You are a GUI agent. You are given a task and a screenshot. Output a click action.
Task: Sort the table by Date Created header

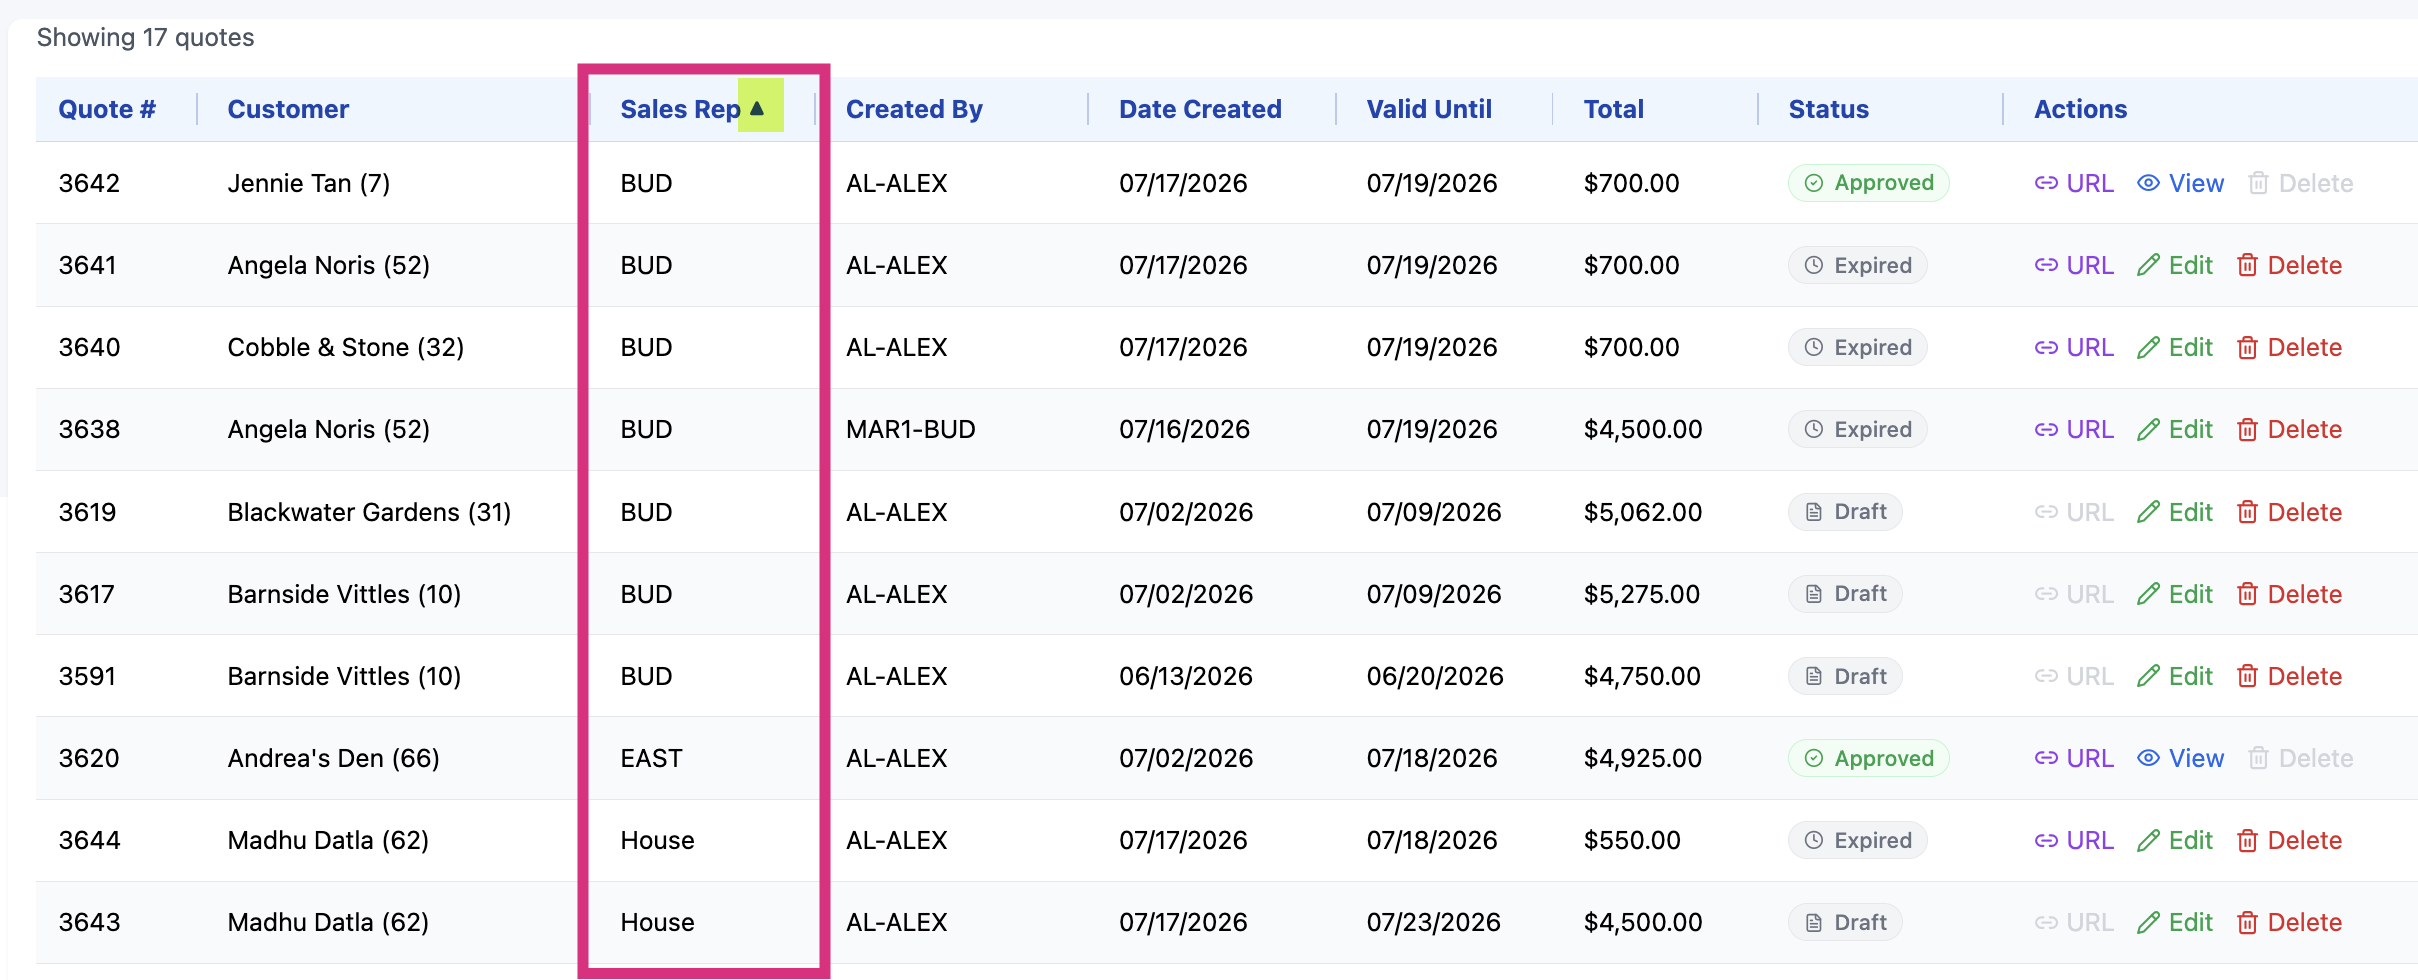(1200, 109)
